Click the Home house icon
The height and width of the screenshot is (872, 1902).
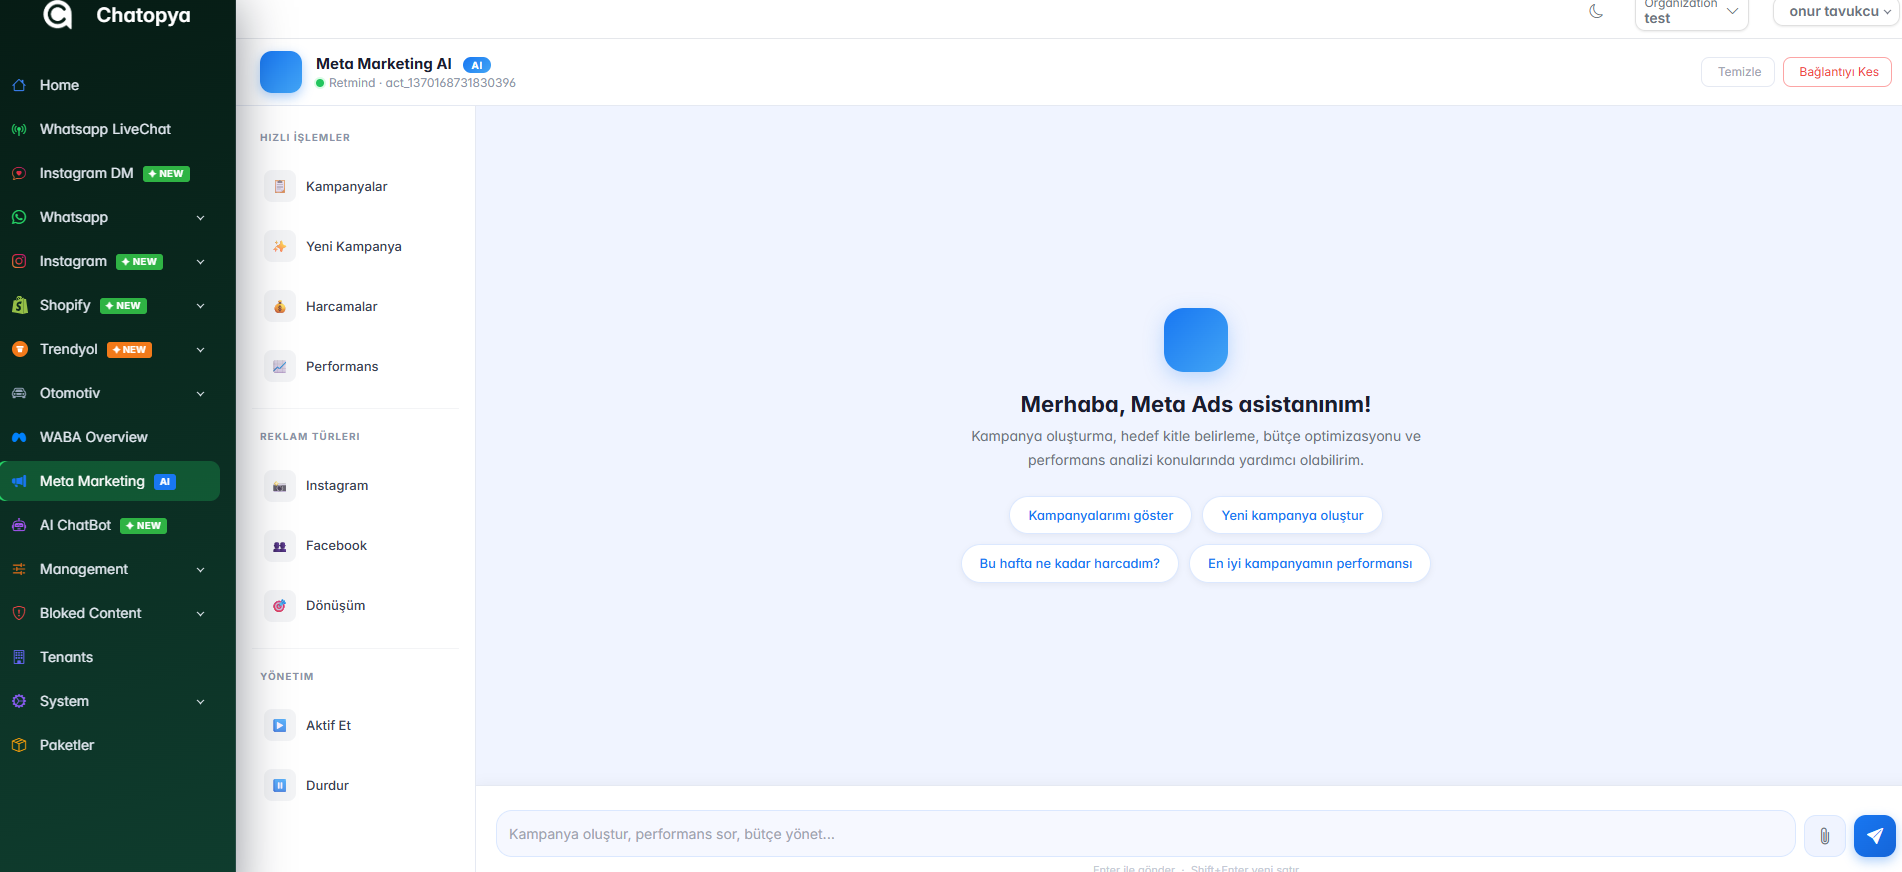(19, 85)
